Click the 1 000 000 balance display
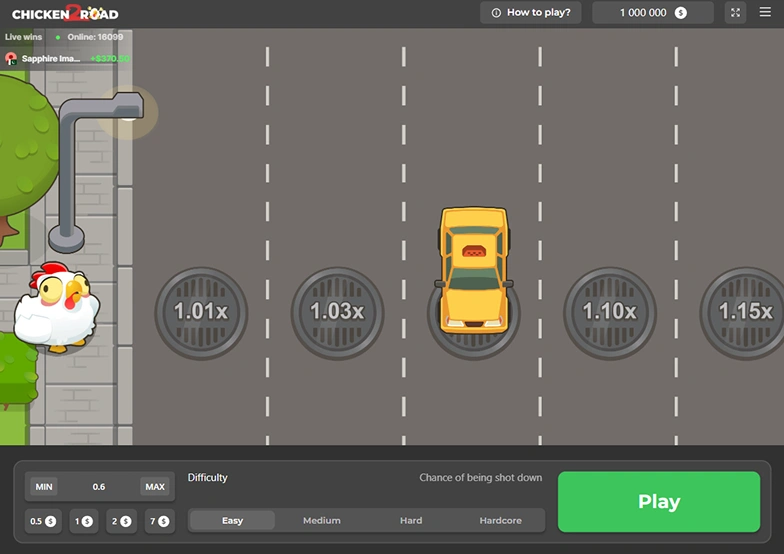This screenshot has height=554, width=784. click(652, 12)
